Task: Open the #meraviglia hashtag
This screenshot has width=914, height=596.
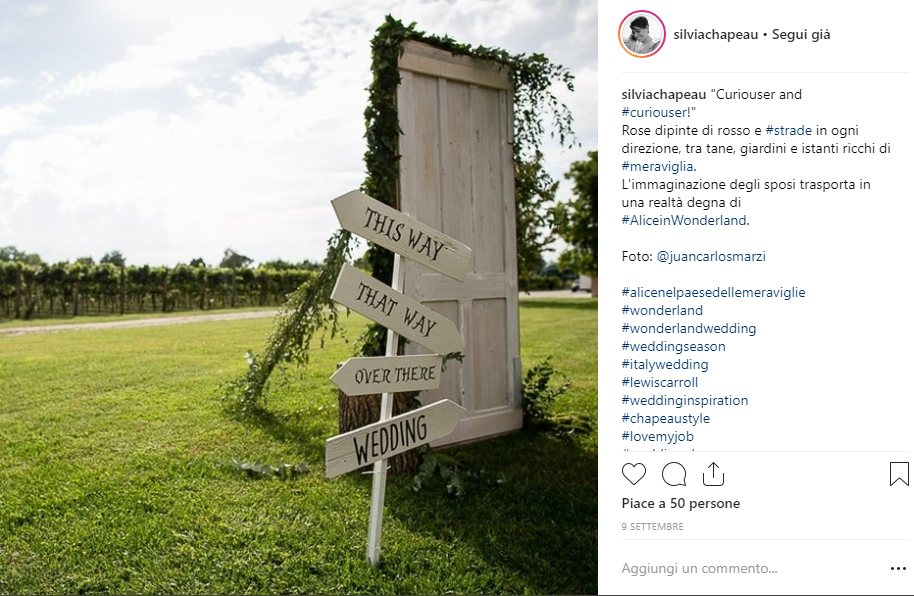Action: (x=658, y=167)
